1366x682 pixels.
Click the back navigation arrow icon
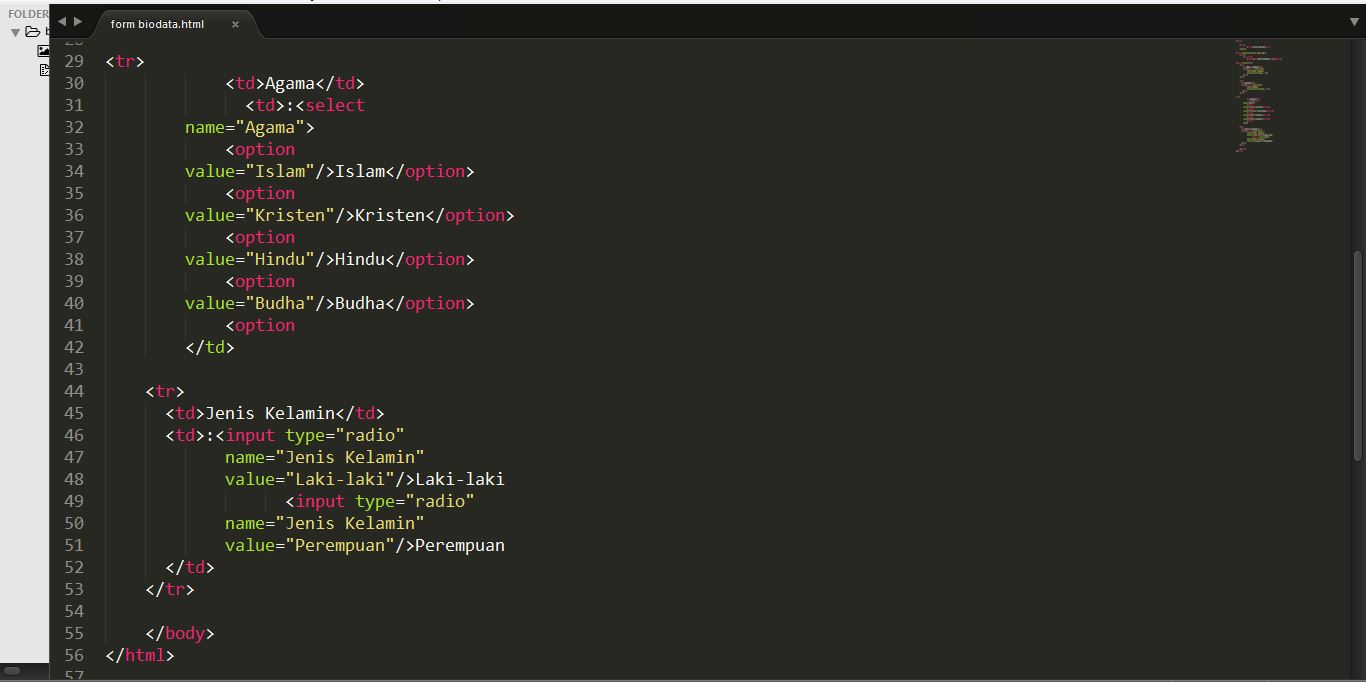tap(61, 21)
